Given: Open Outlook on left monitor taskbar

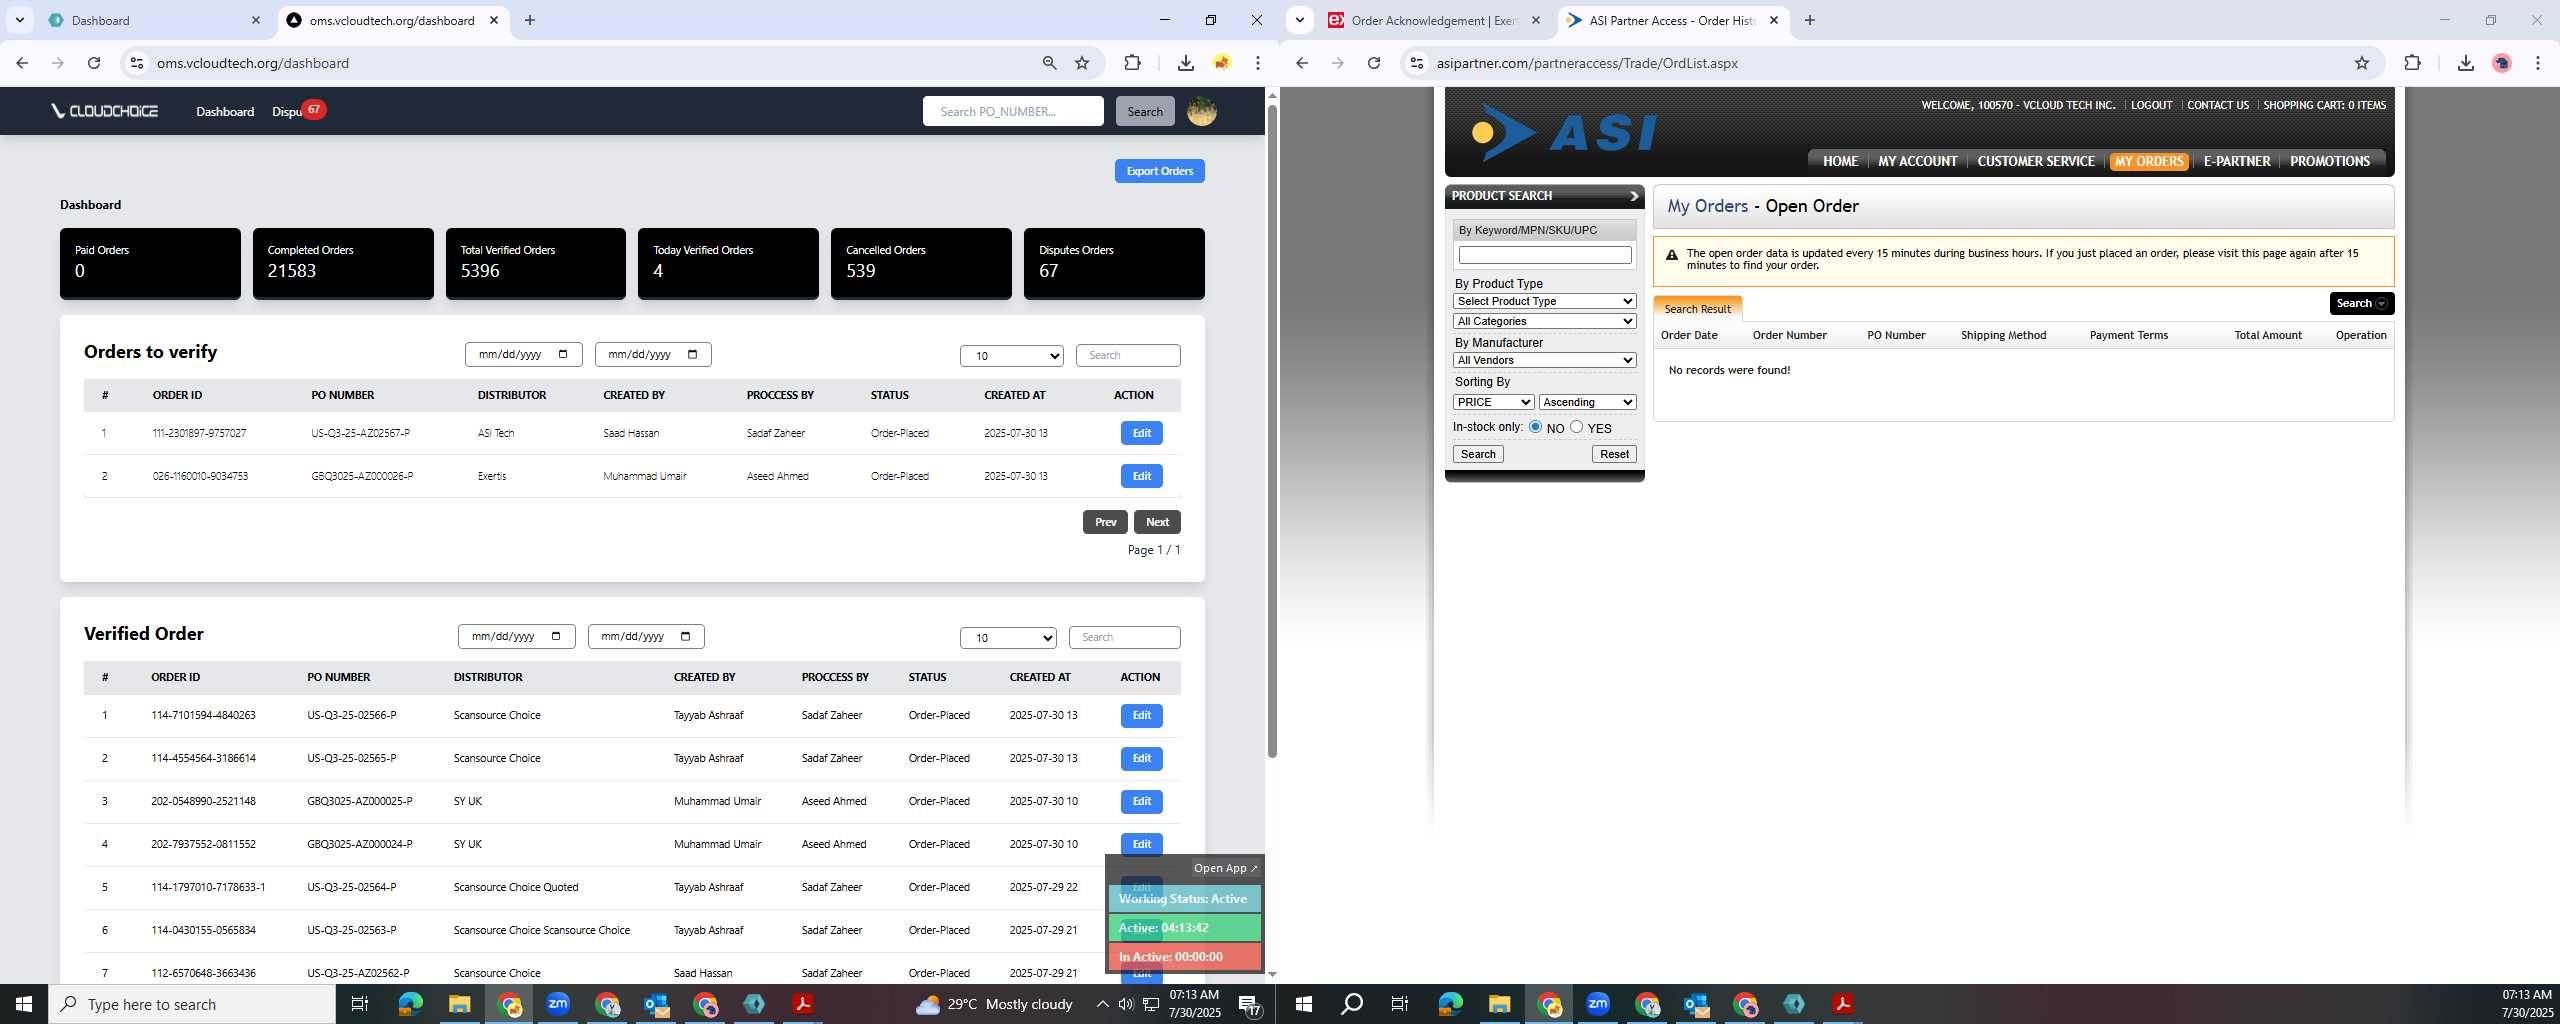Looking at the screenshot, I should coord(656,1004).
